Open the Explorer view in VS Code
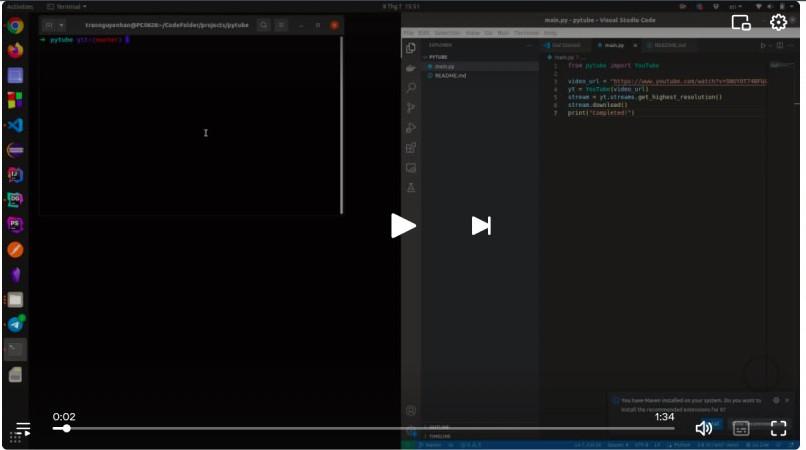Viewport: 806px width, 450px height. [x=411, y=48]
